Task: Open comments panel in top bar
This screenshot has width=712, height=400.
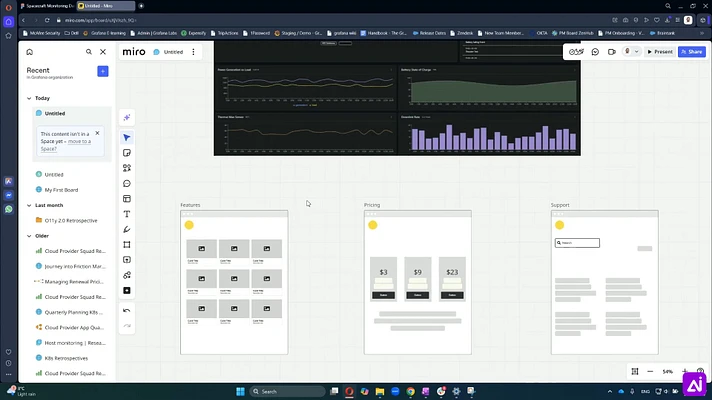Action: [595, 52]
